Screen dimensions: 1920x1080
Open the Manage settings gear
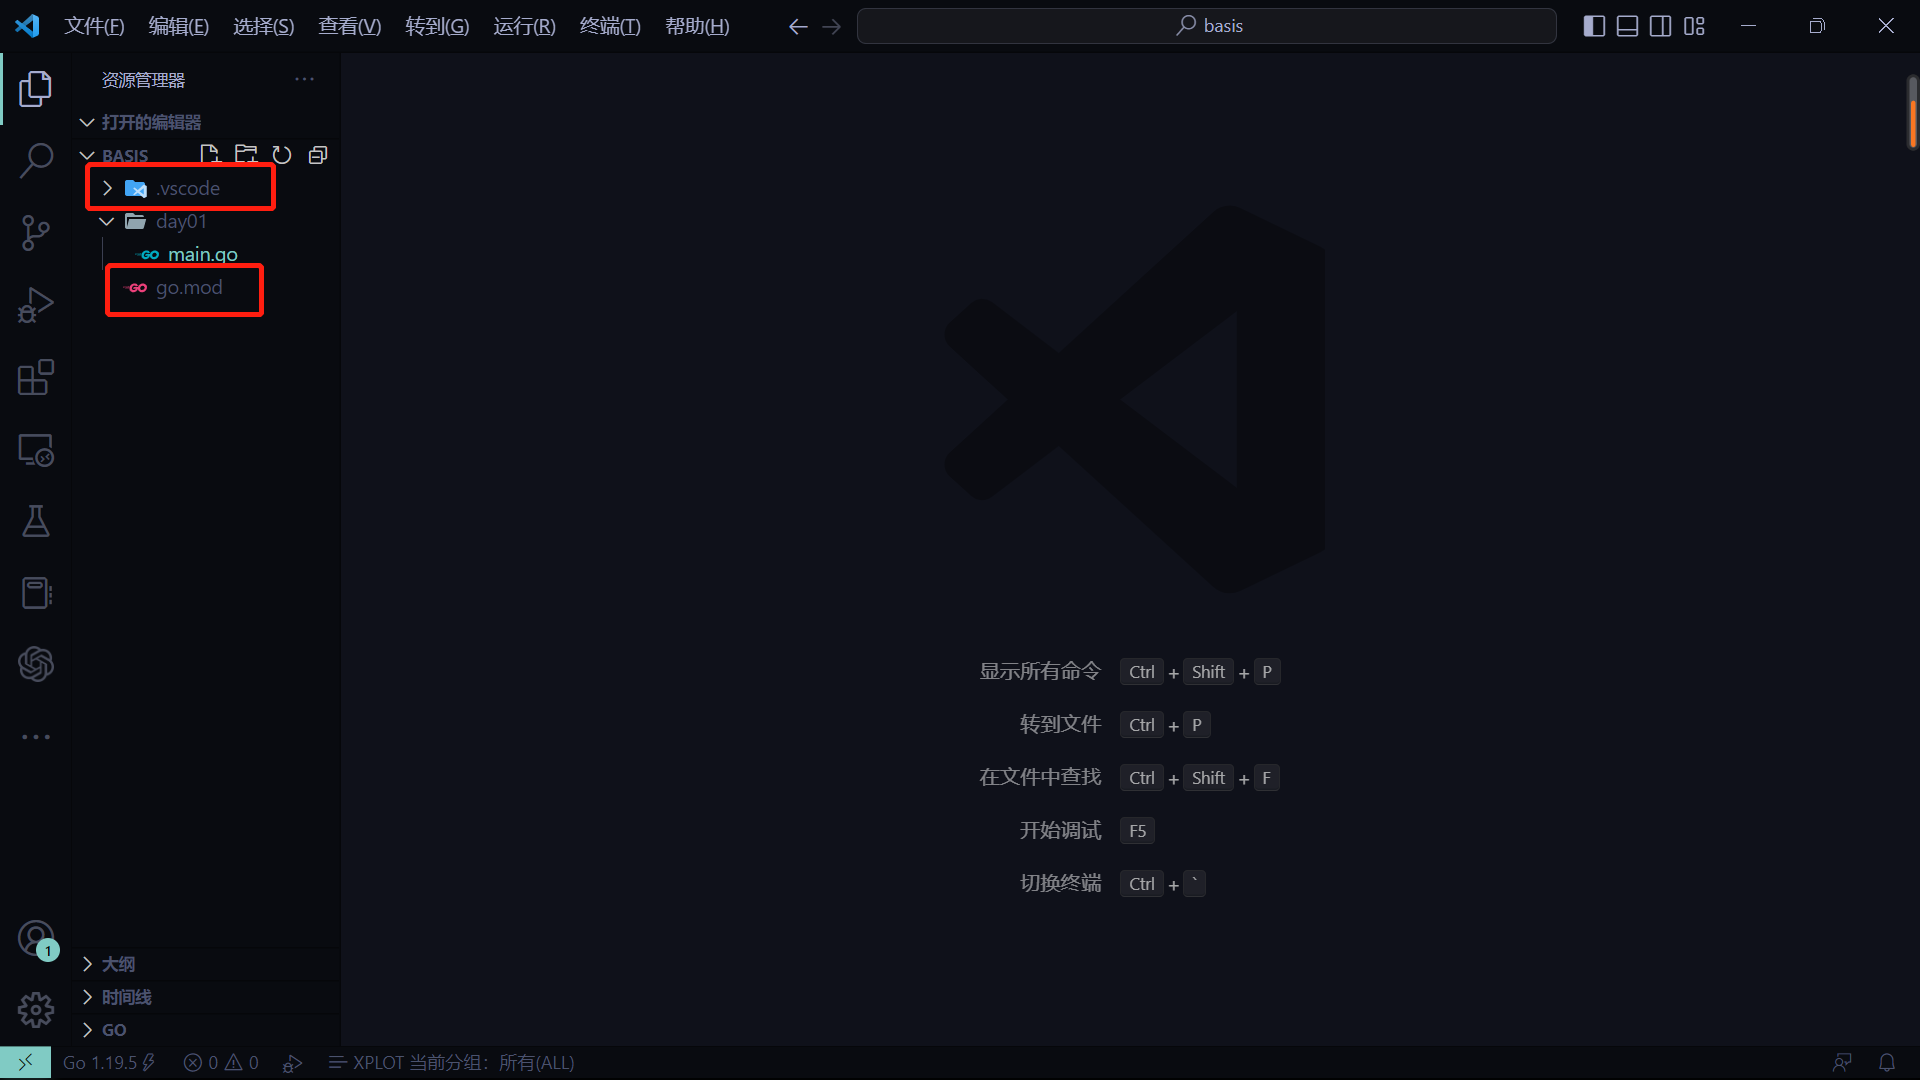coord(36,1010)
